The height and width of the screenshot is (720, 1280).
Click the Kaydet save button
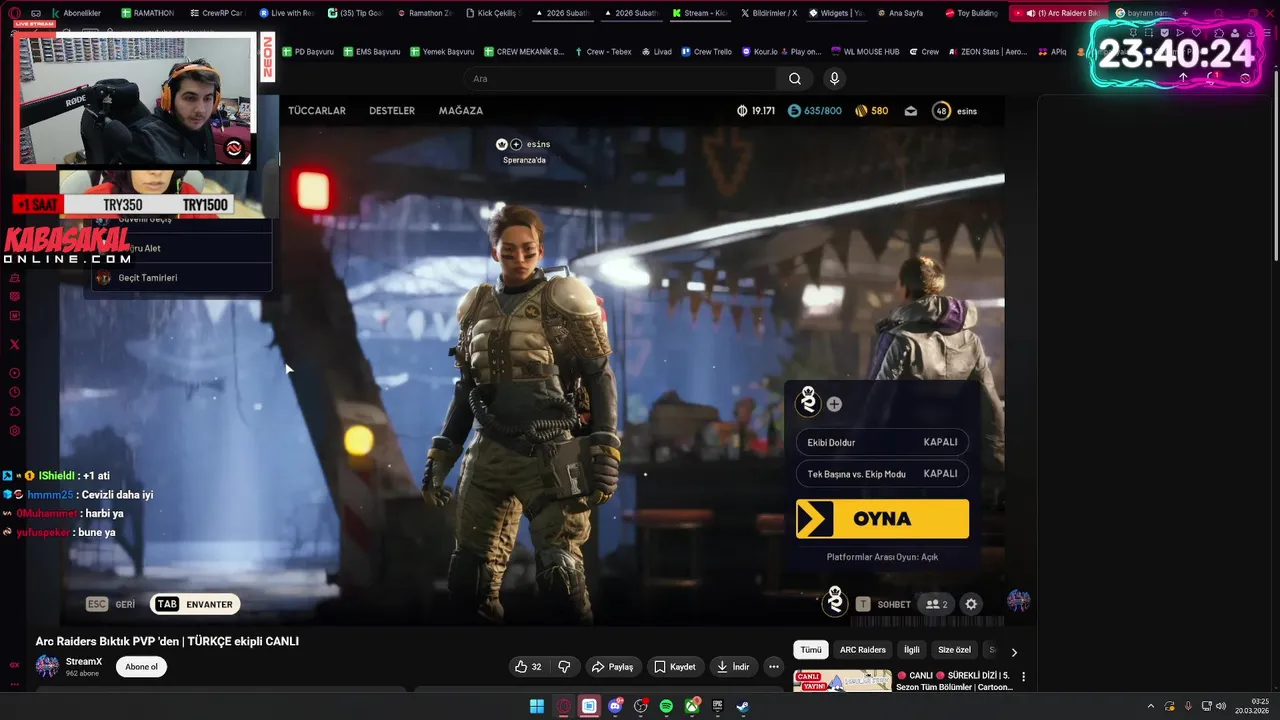click(x=675, y=667)
